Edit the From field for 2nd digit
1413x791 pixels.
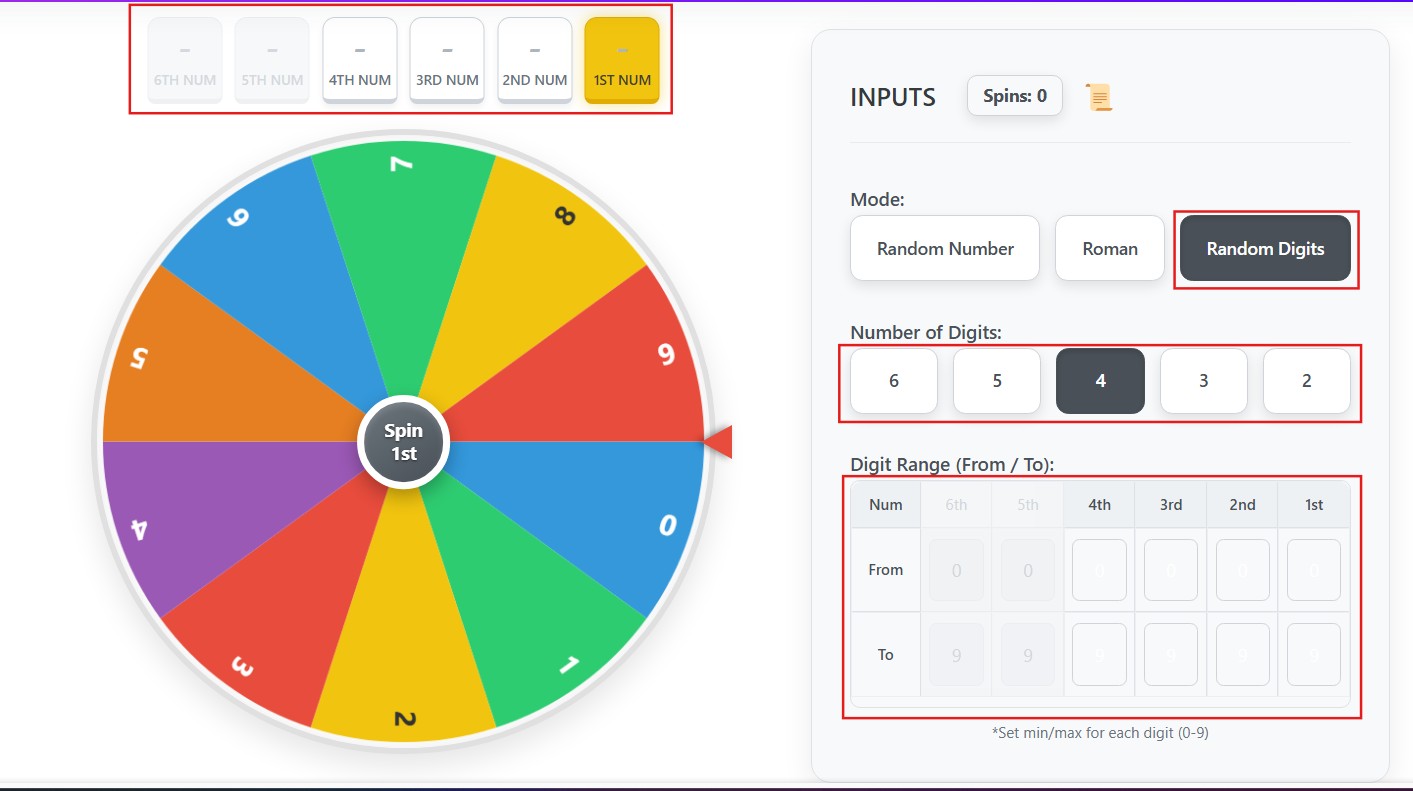1243,570
